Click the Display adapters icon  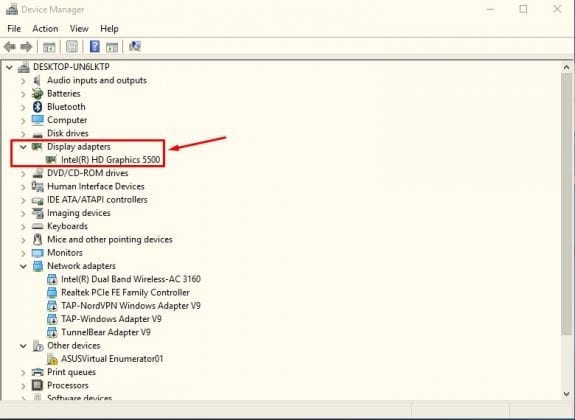[37, 147]
